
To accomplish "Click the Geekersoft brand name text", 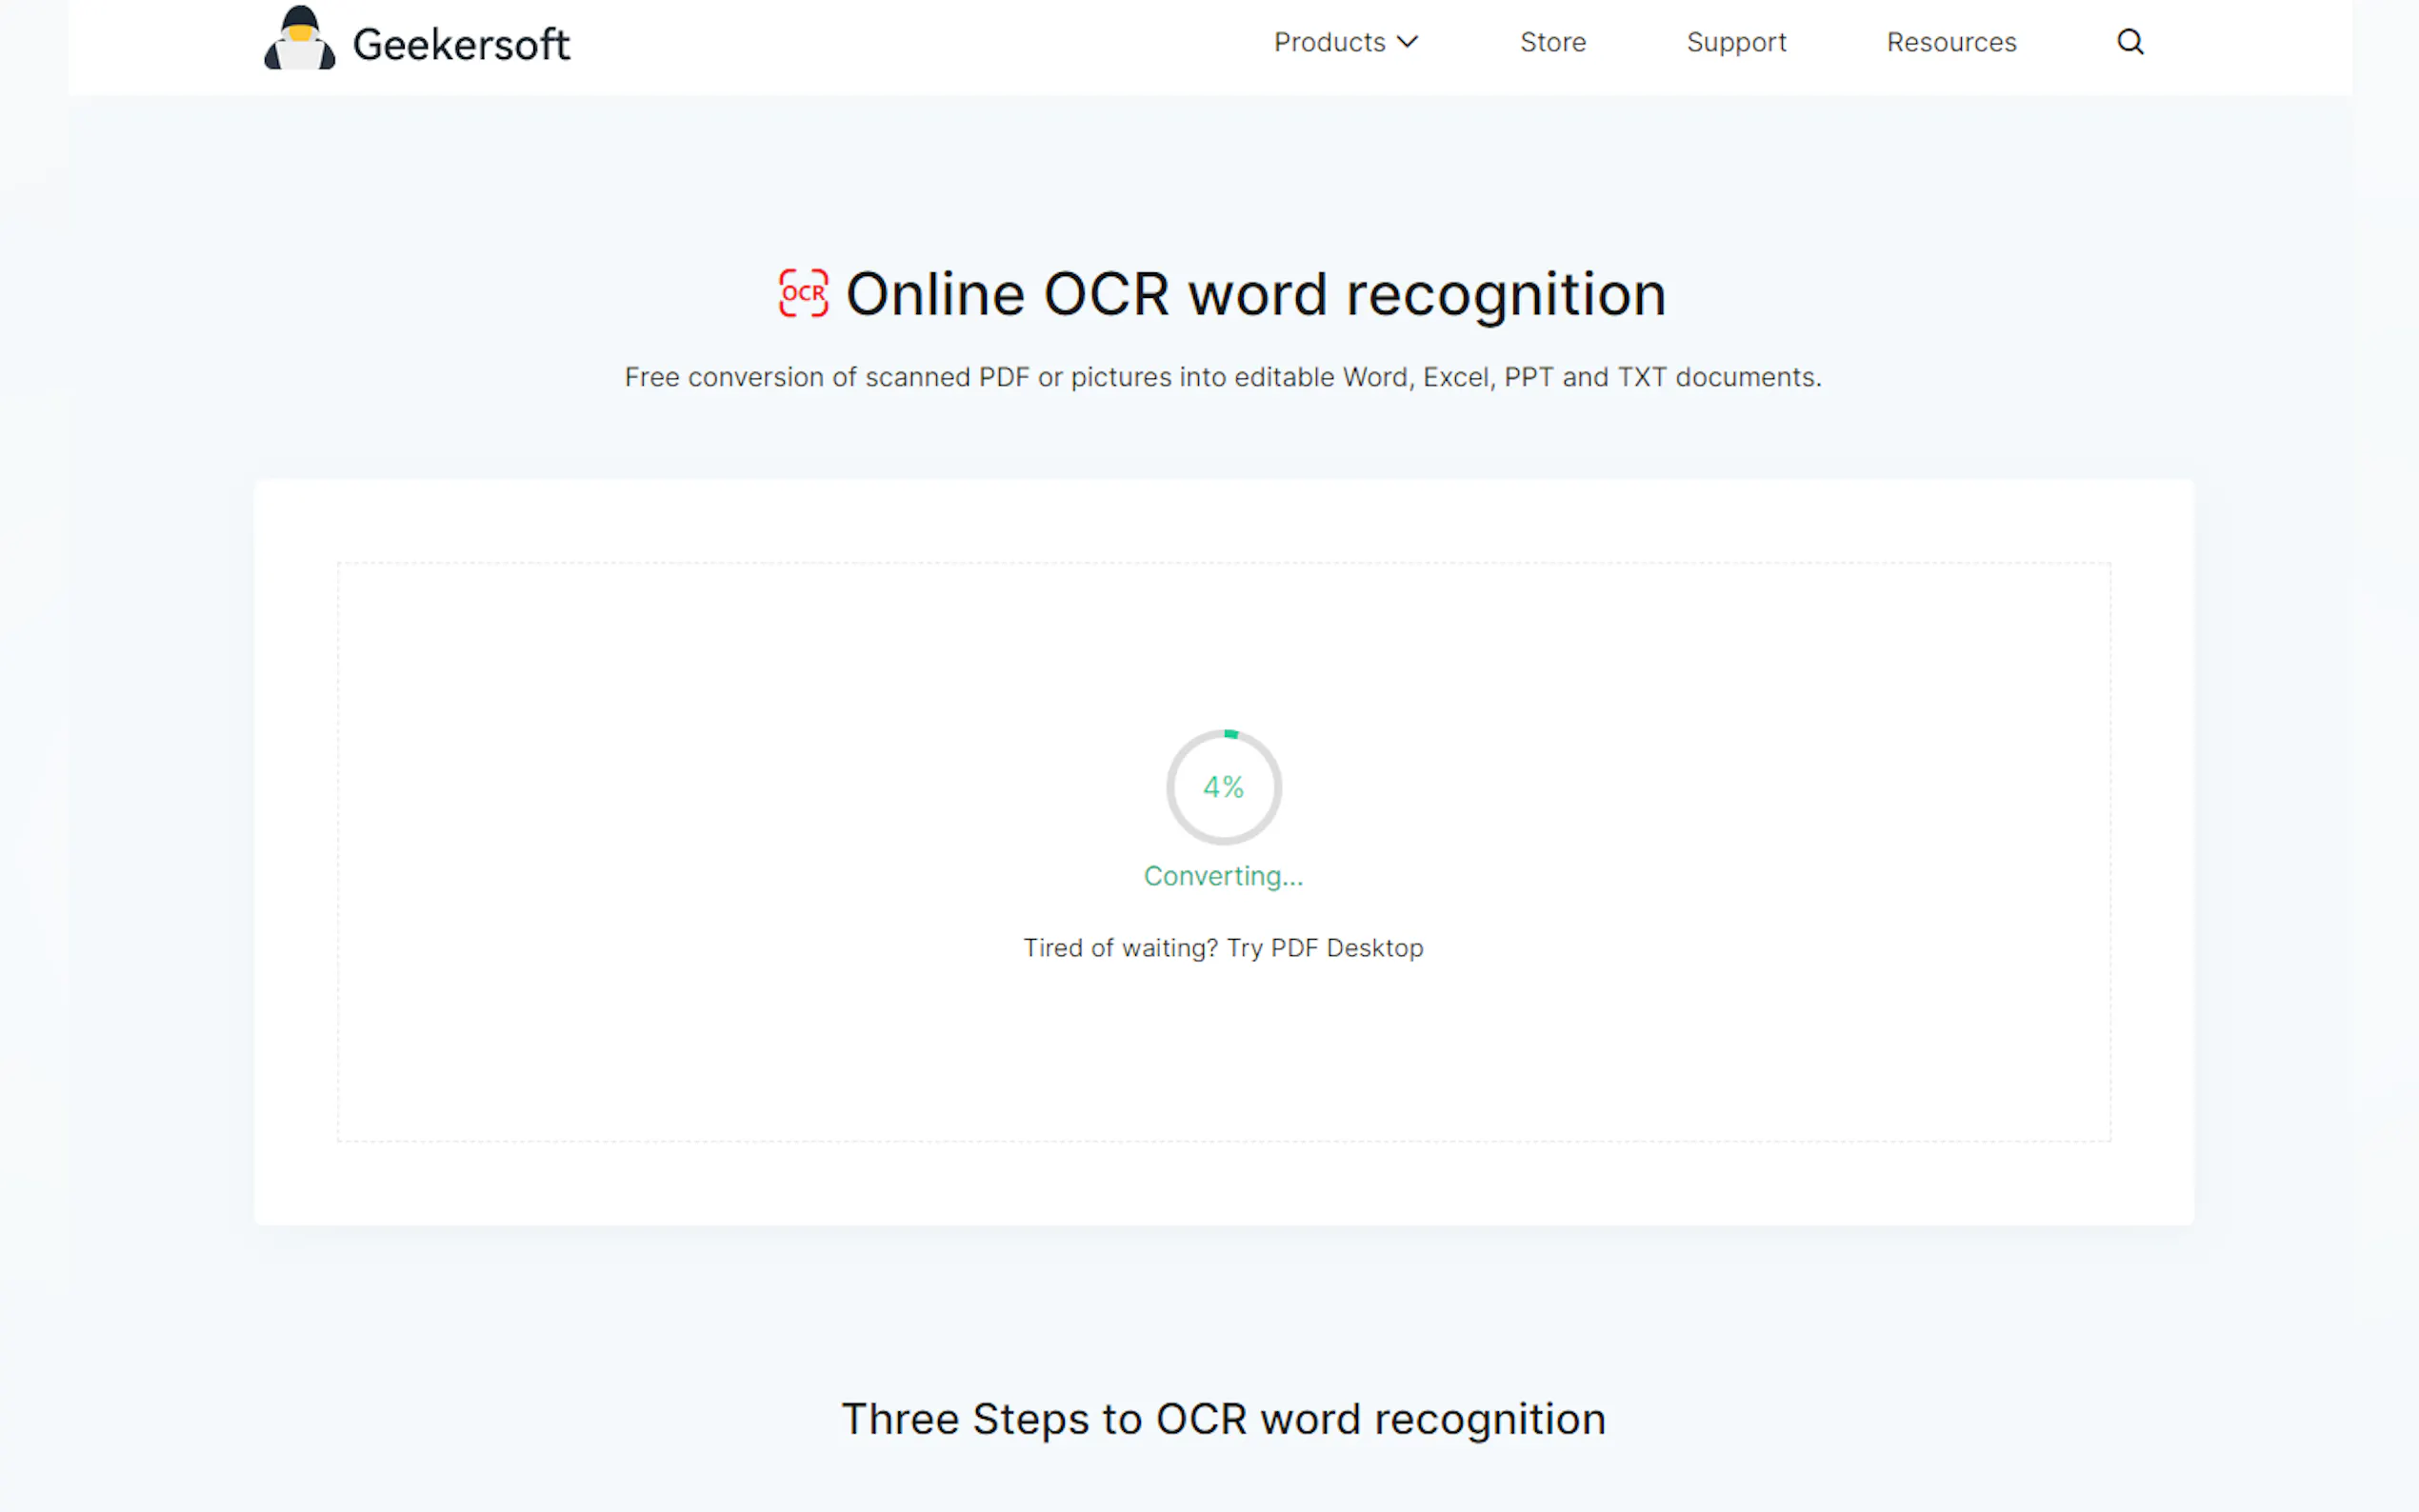I will click(461, 45).
